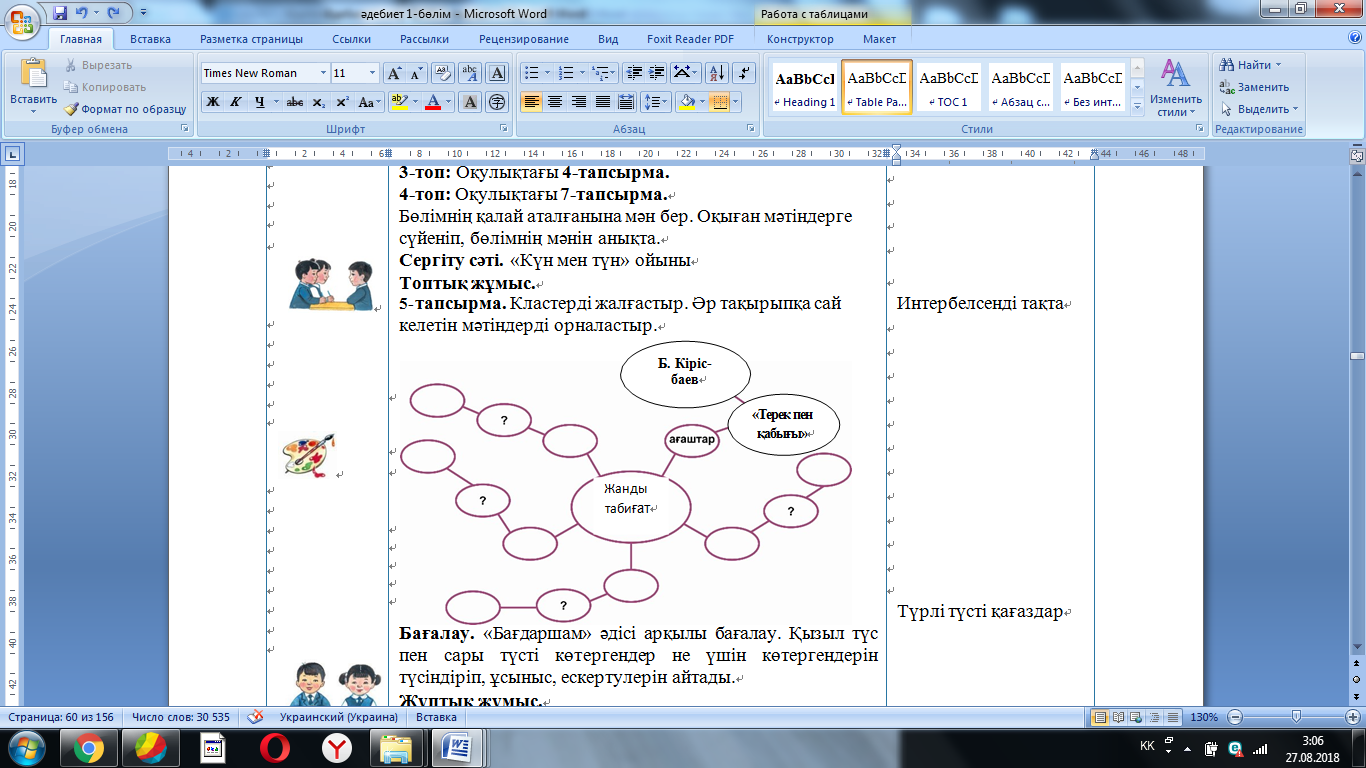The image size is (1366, 768).
Task: Apply the red font color
Action: pyautogui.click(x=432, y=102)
